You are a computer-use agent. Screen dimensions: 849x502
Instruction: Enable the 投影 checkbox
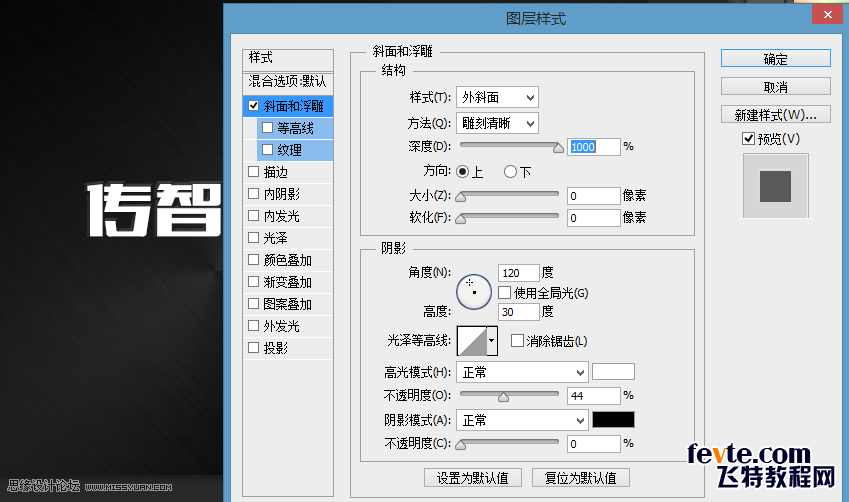click(x=253, y=347)
